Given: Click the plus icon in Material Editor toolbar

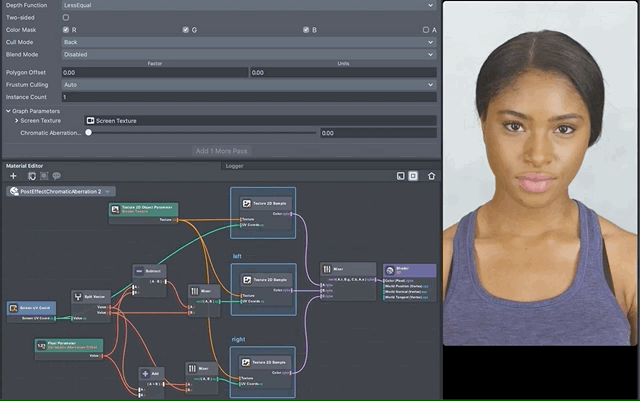Looking at the screenshot, I should coord(12,176).
